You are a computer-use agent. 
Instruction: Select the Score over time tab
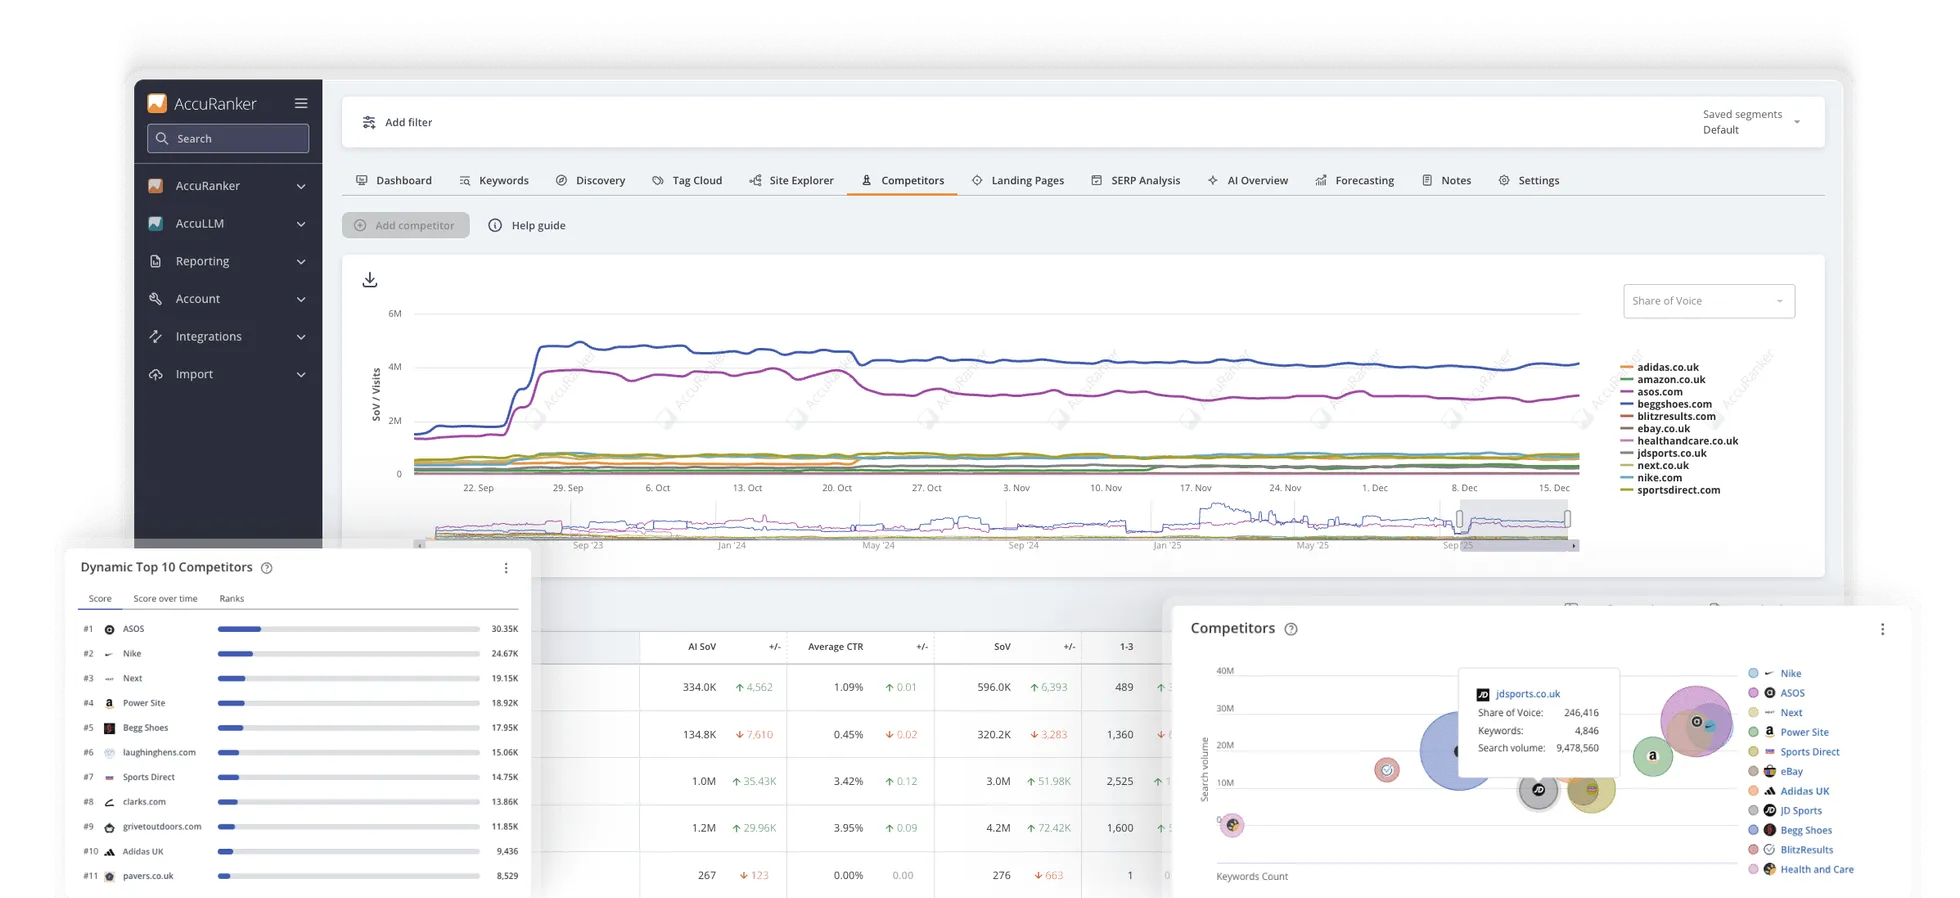point(165,599)
